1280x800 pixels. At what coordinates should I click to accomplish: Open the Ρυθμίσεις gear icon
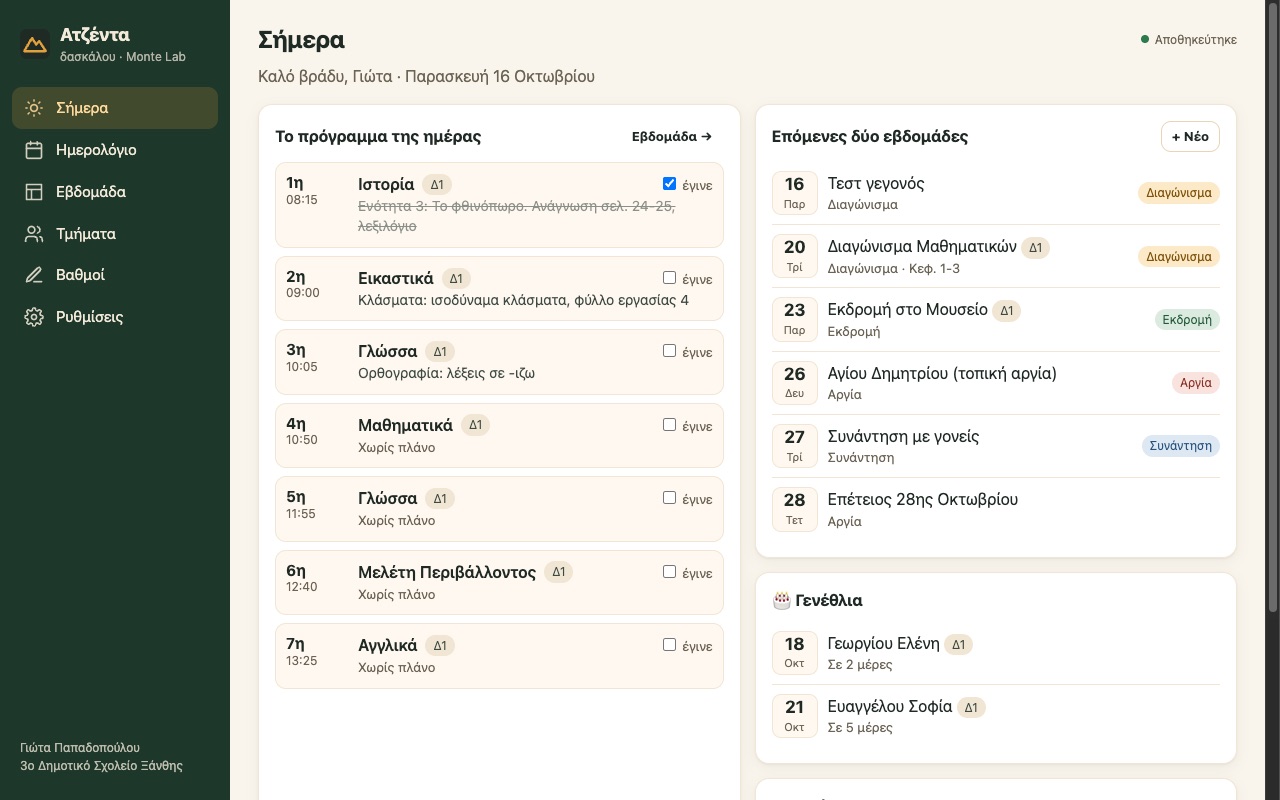coord(34,317)
